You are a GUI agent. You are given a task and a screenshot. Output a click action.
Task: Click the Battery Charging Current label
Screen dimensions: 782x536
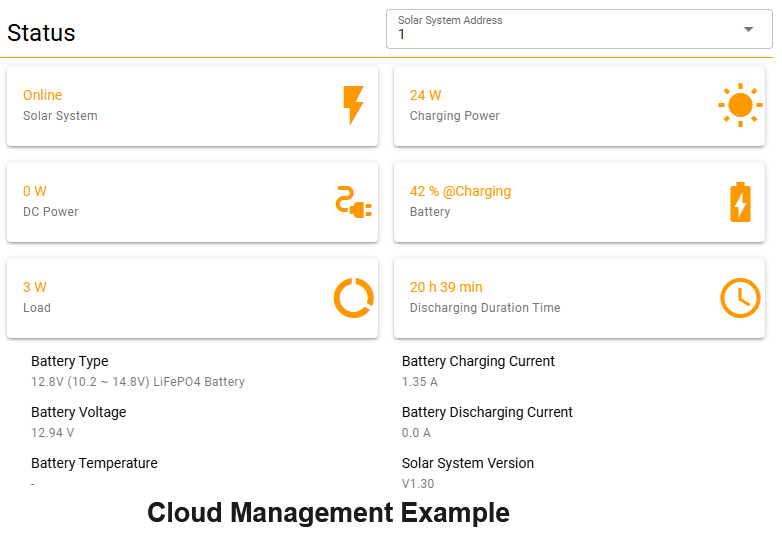[x=478, y=361]
